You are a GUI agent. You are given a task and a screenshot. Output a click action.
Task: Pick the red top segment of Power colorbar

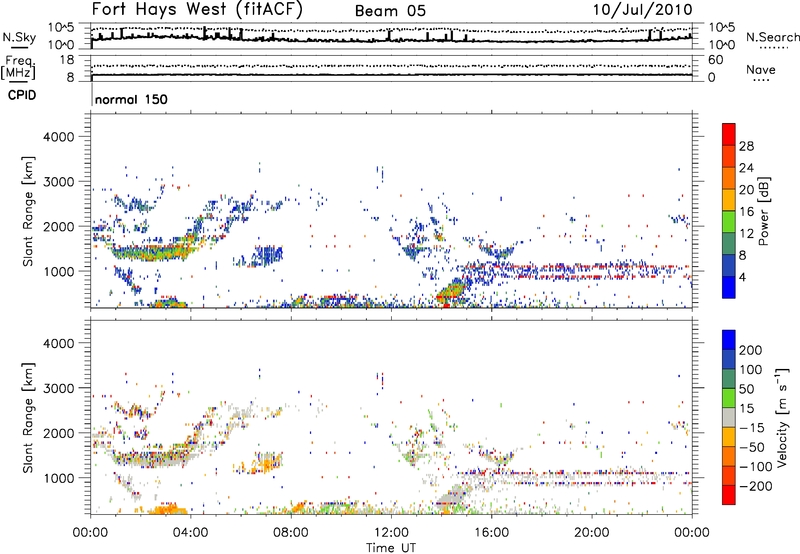coord(729,134)
